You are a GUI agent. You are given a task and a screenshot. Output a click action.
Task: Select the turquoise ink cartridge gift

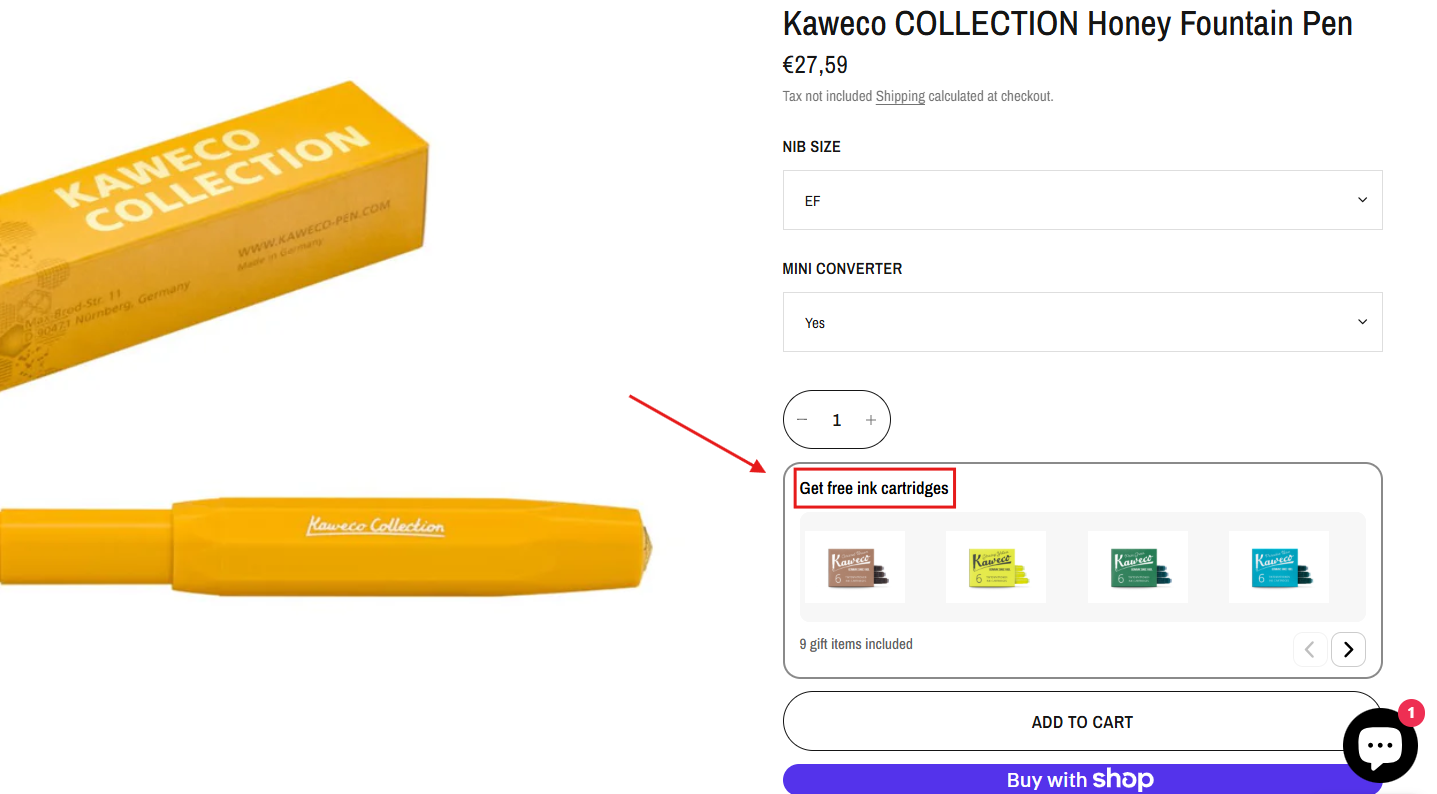tap(1279, 567)
